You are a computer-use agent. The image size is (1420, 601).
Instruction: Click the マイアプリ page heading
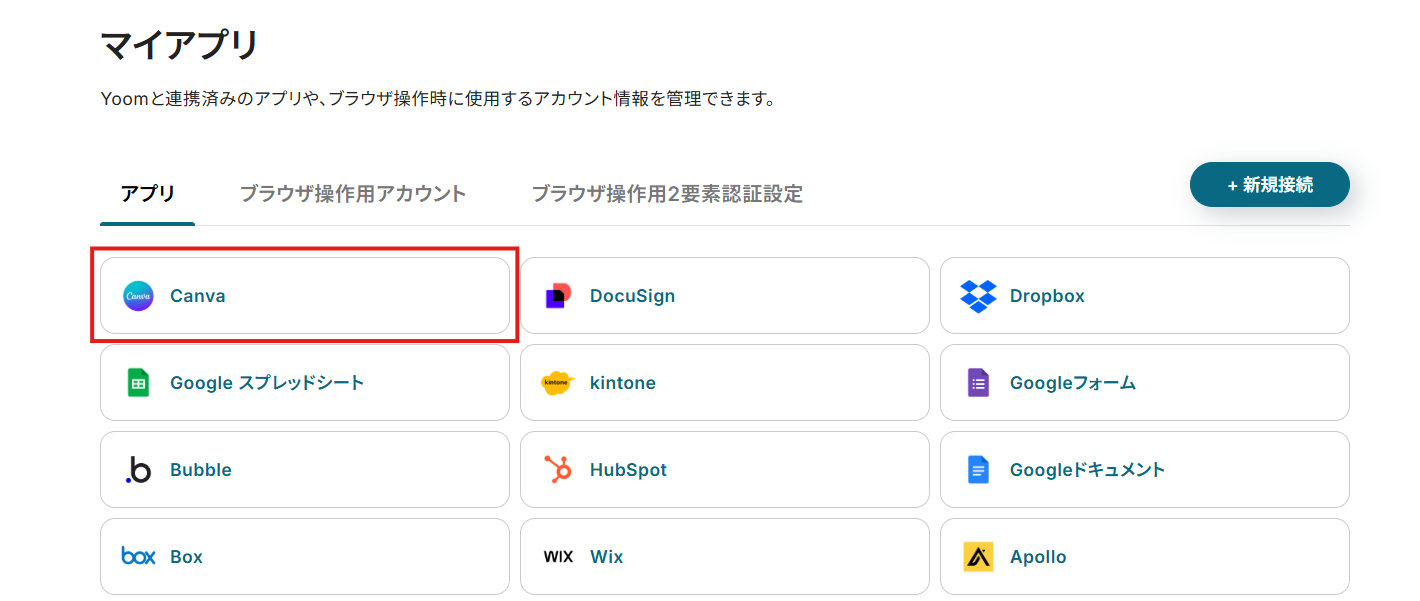pyautogui.click(x=180, y=45)
